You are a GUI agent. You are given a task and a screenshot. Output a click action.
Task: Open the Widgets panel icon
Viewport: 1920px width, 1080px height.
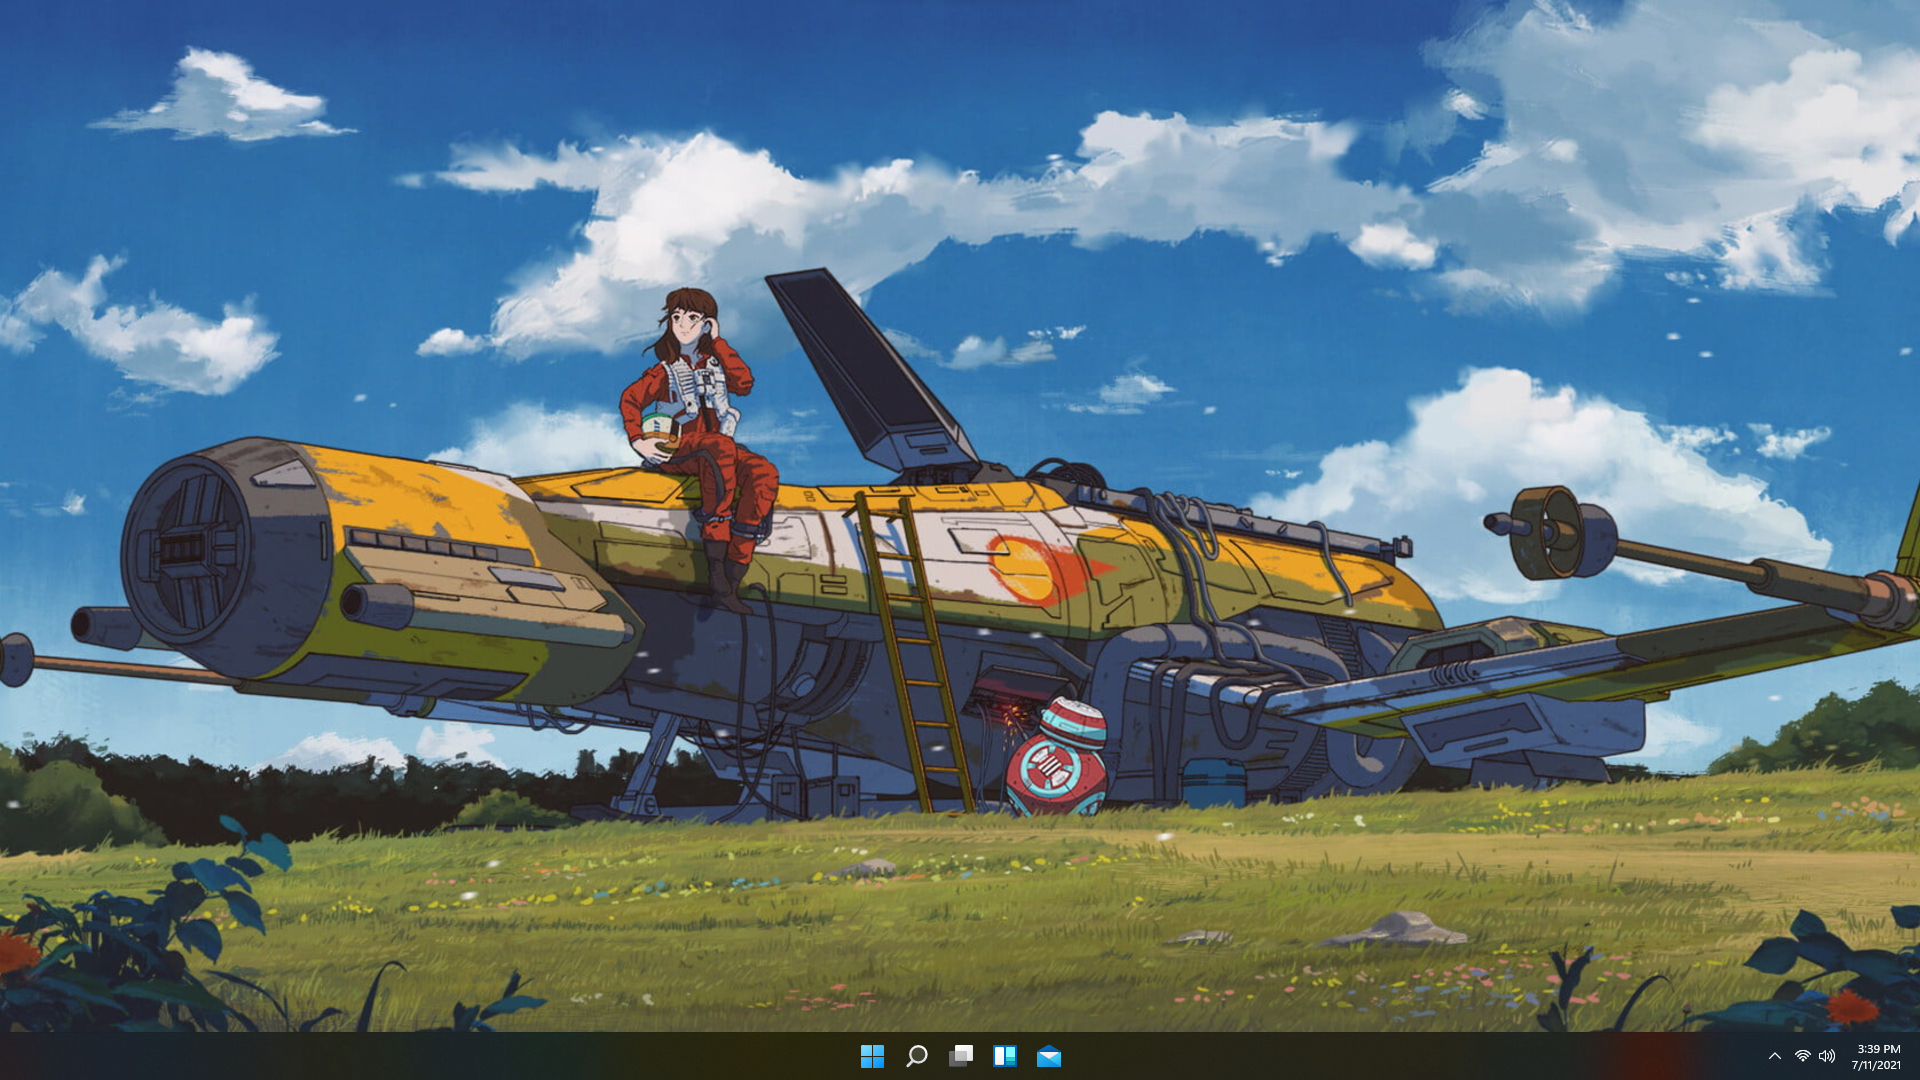[x=1005, y=1056]
